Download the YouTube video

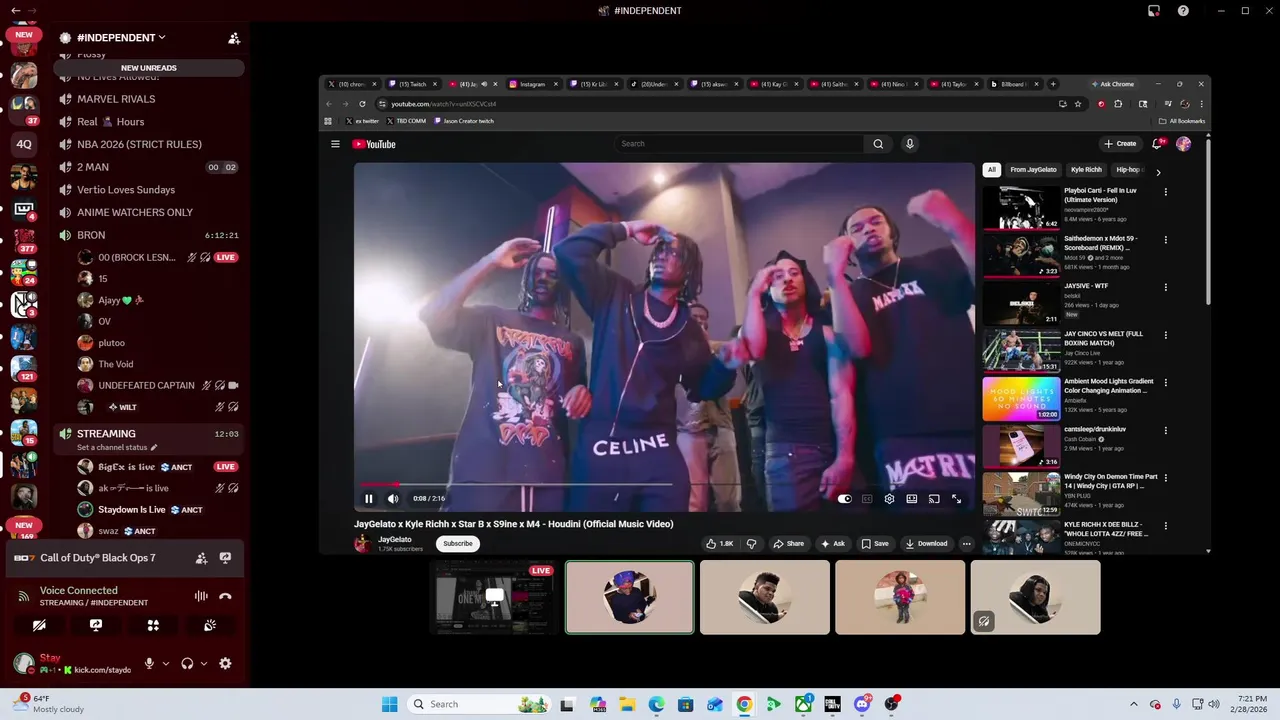(x=926, y=543)
